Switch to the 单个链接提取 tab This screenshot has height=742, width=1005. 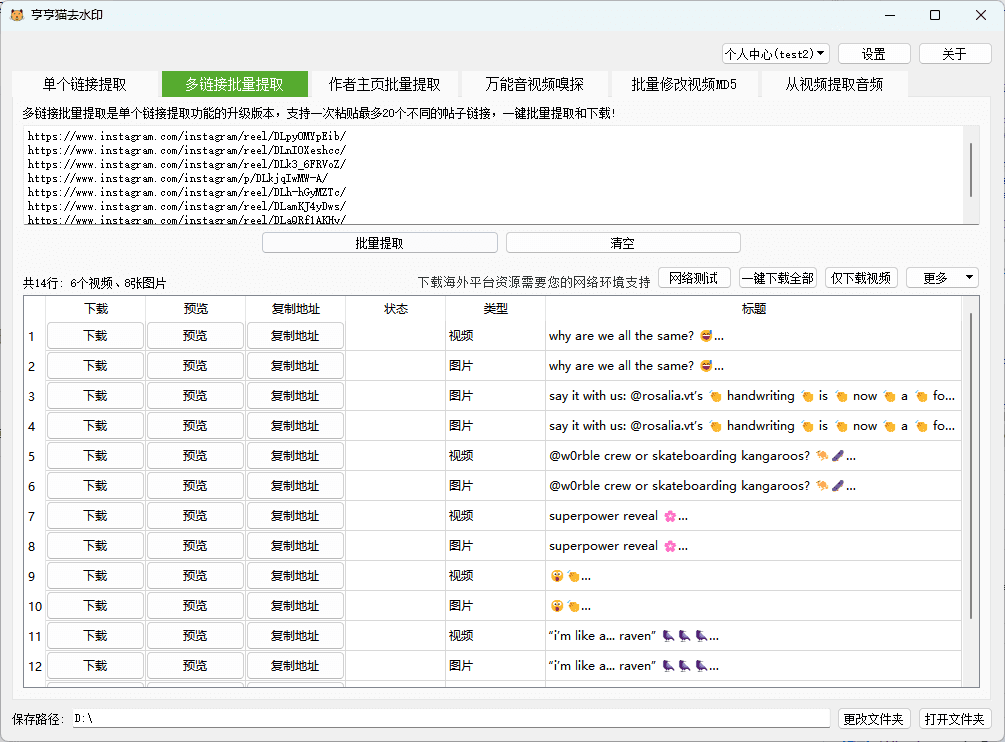click(84, 84)
